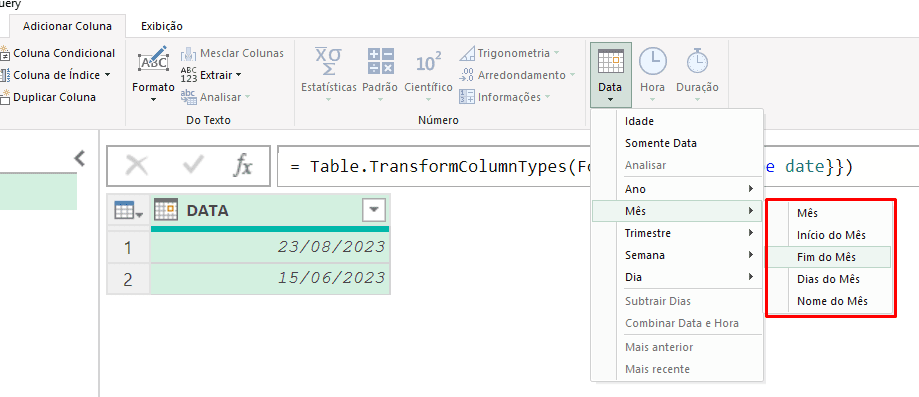
Task: Select the cell 15/06/2023
Action: 270,279
